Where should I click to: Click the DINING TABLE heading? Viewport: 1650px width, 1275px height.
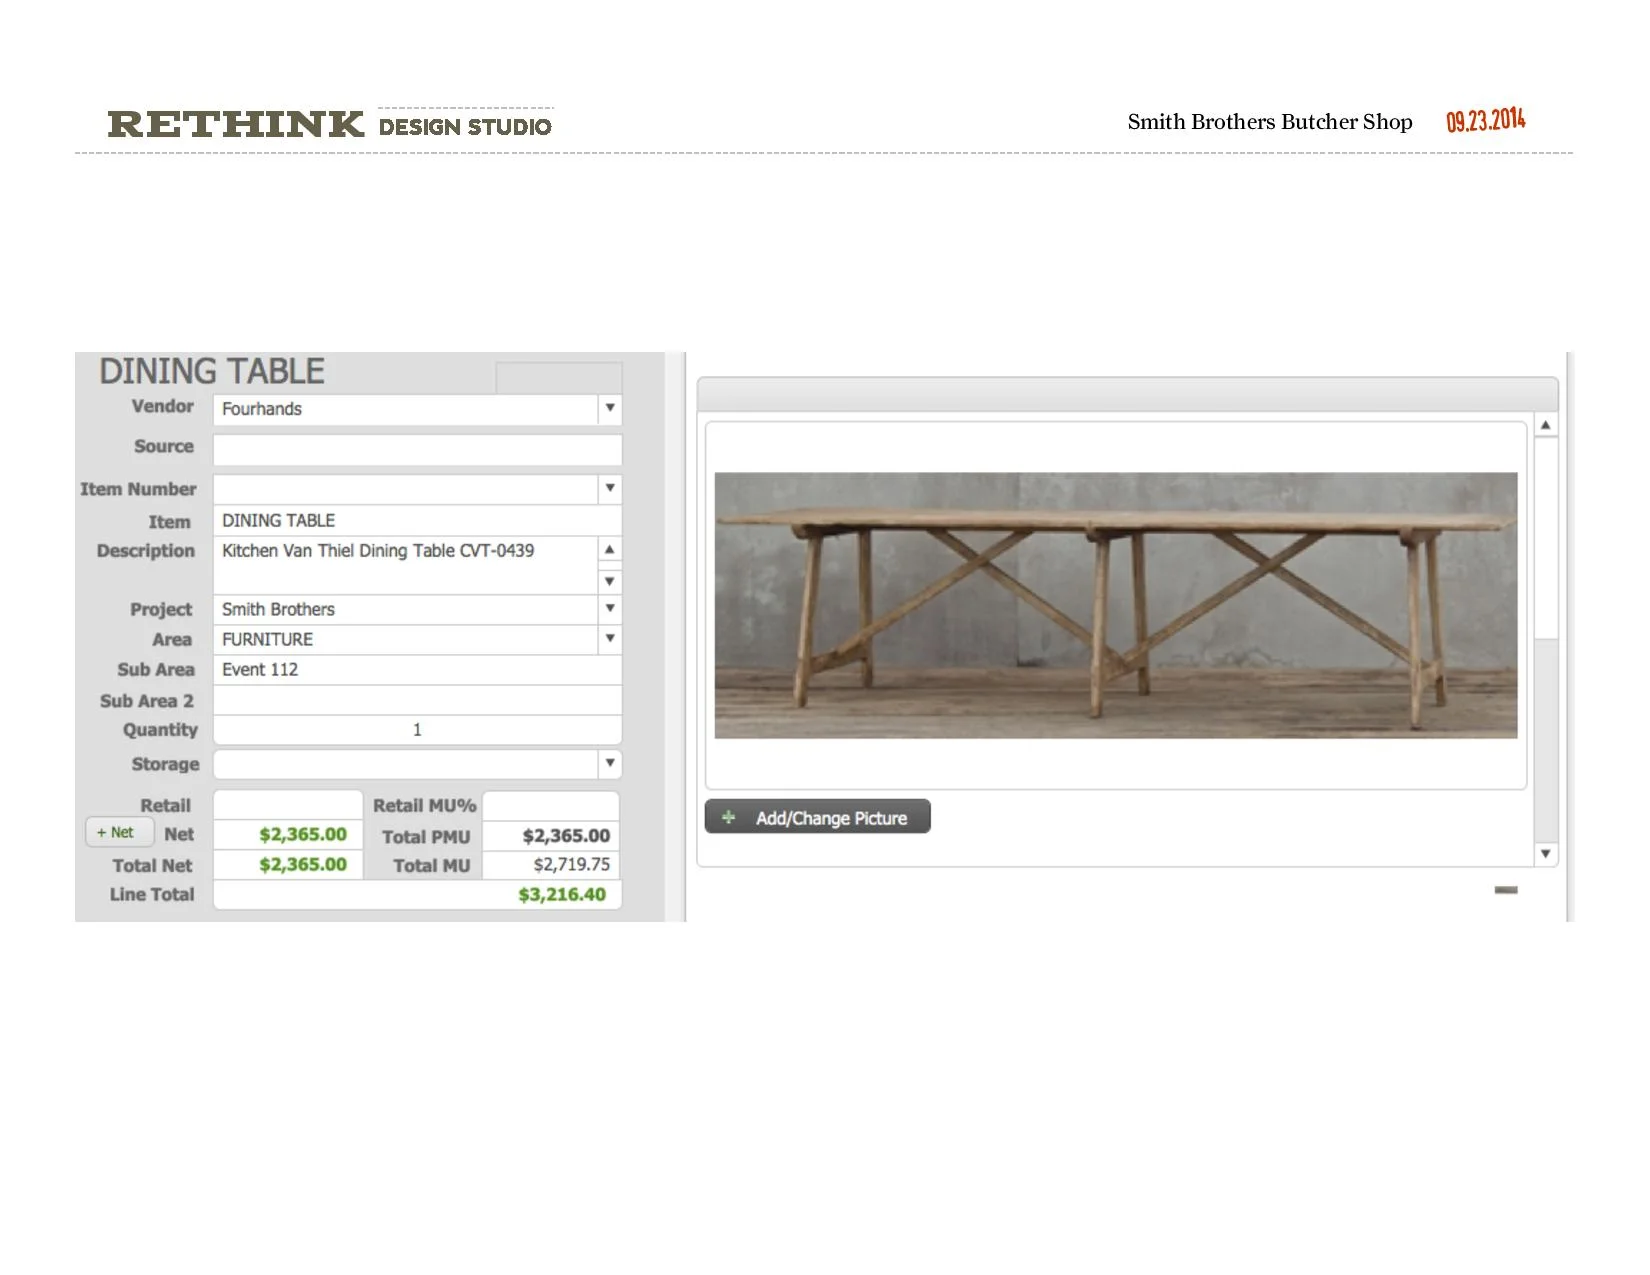coord(212,371)
